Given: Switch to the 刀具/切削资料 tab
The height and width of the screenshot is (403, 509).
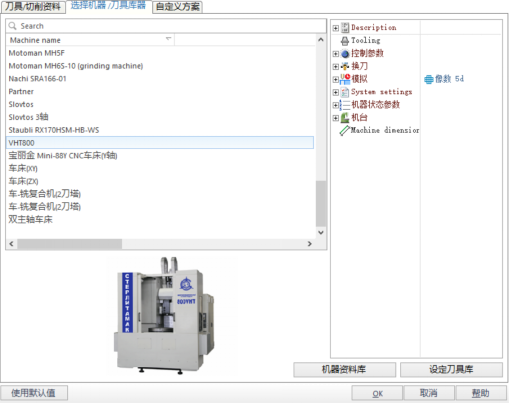Looking at the screenshot, I should click(33, 7).
